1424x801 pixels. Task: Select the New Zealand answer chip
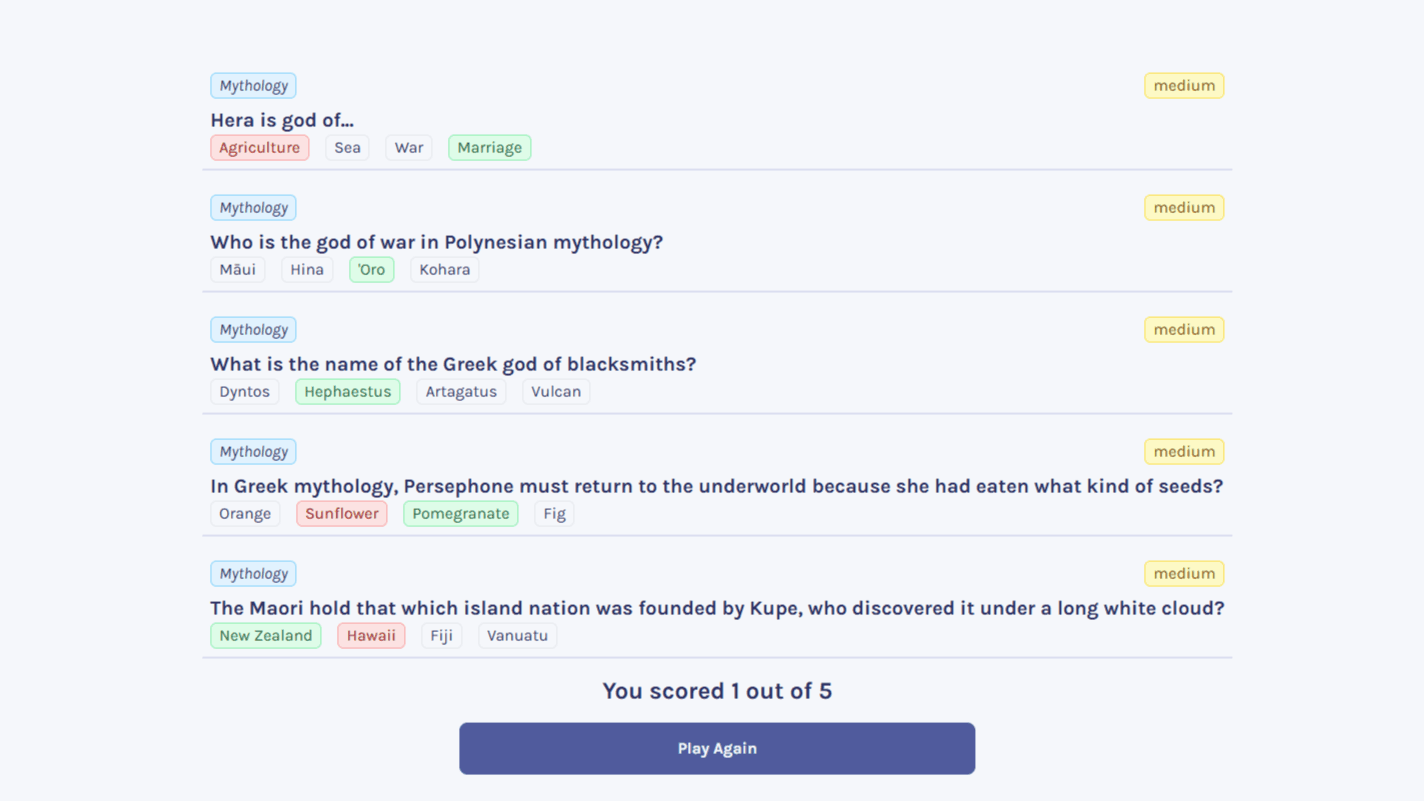tap(265, 635)
